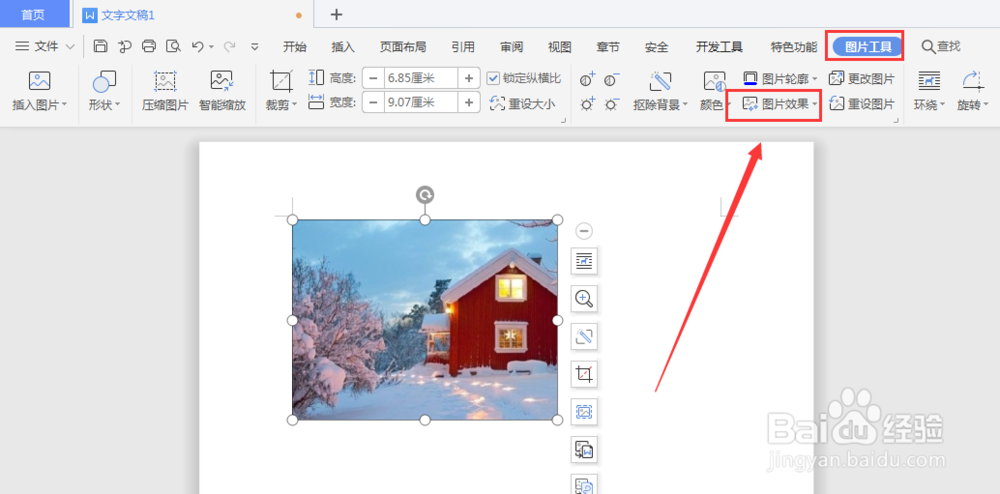
Task: Click the 更改图片 button
Action: coord(862,79)
